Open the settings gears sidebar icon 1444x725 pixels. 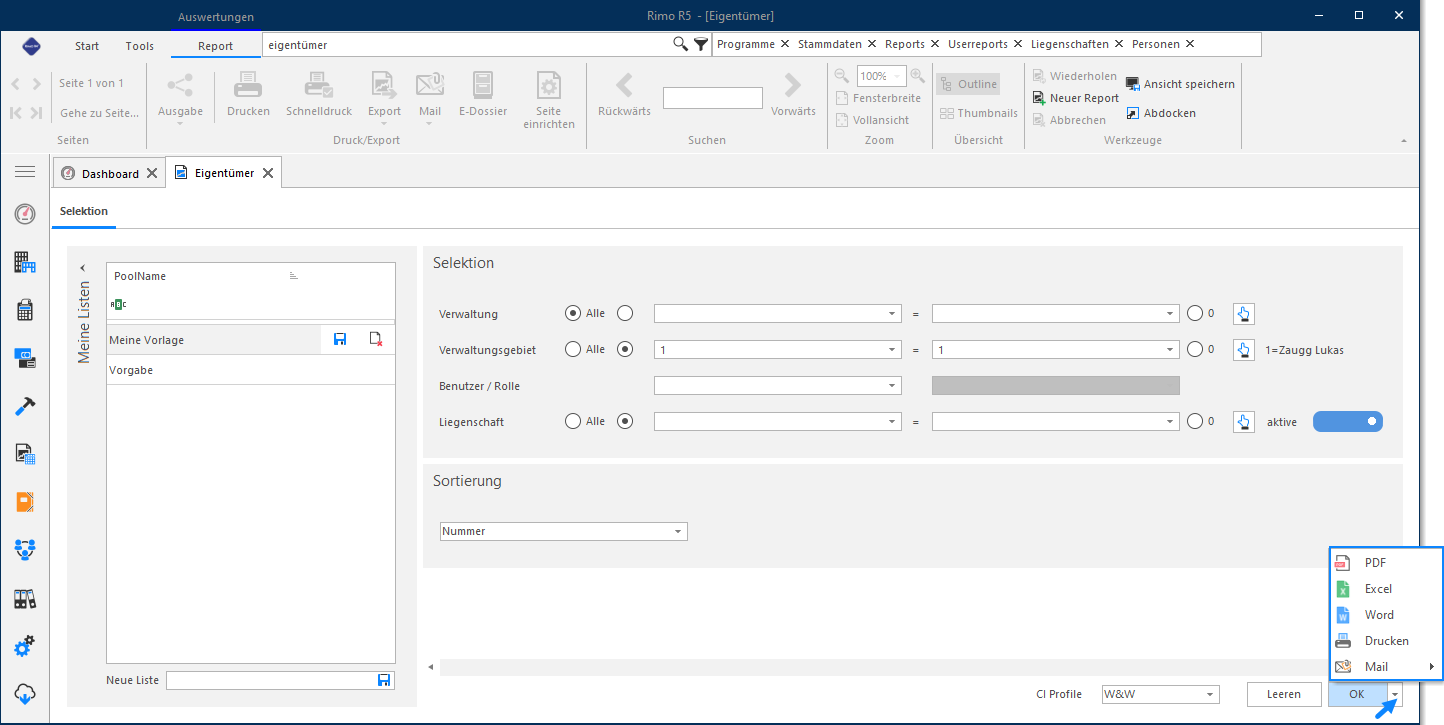tap(25, 646)
